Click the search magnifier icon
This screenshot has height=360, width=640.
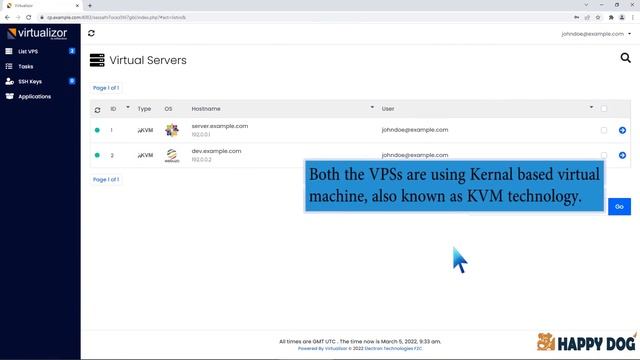tap(625, 58)
